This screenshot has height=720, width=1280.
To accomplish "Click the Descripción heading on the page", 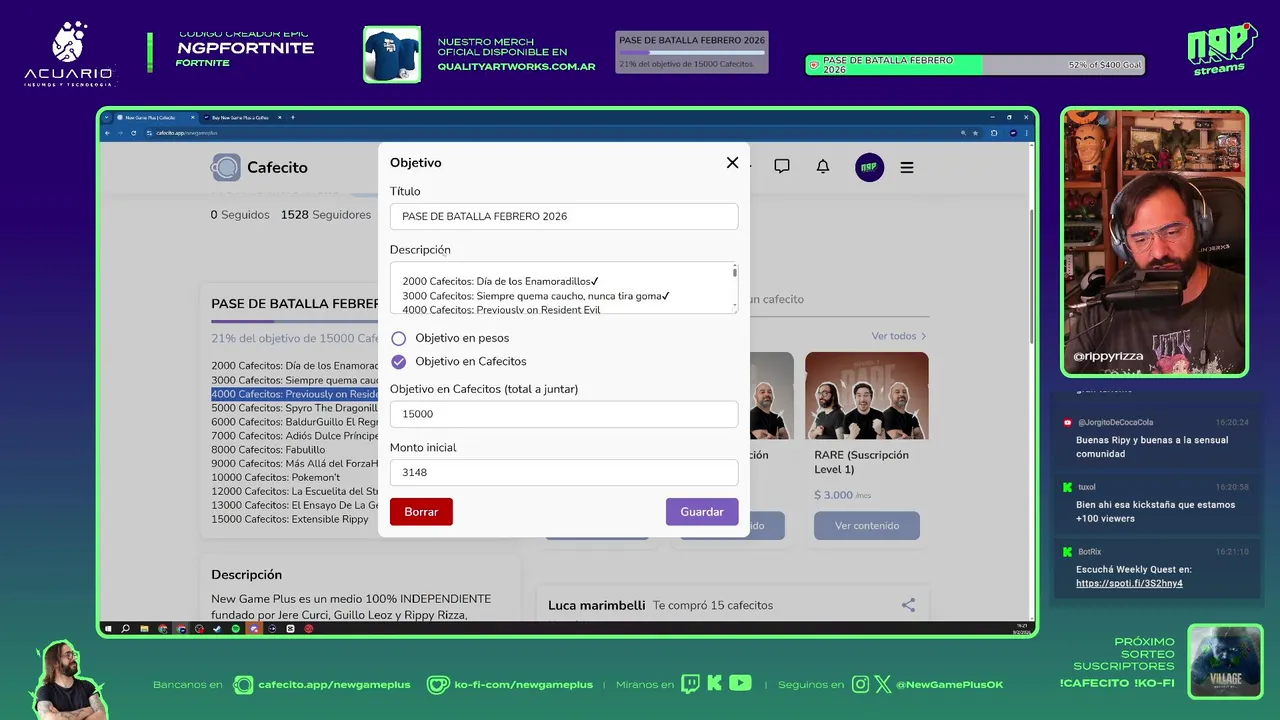I will pyautogui.click(x=246, y=575).
